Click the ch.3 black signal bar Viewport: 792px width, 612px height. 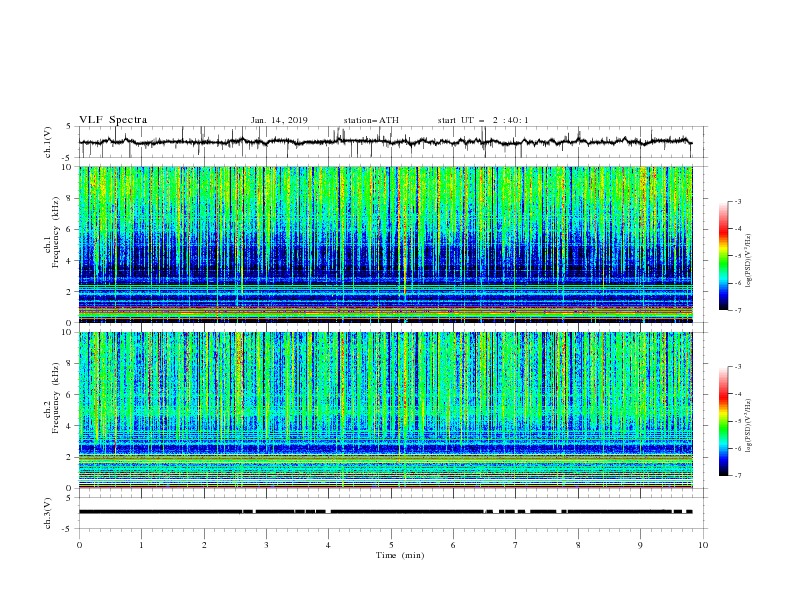[385, 512]
